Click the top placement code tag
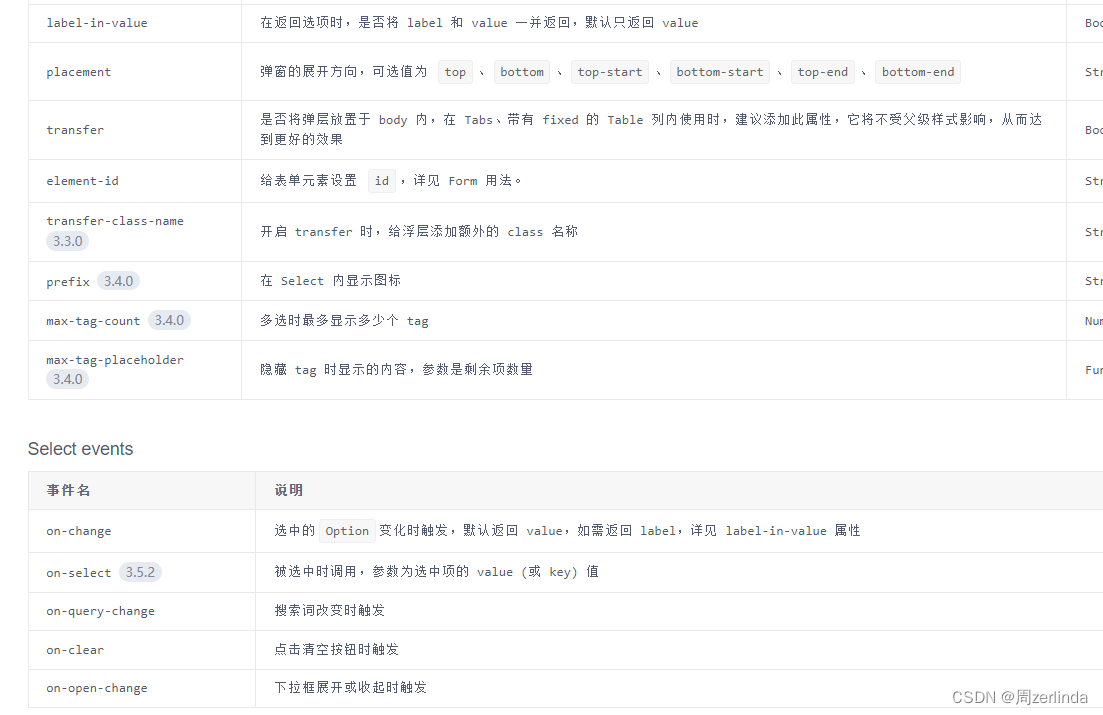 click(x=455, y=72)
